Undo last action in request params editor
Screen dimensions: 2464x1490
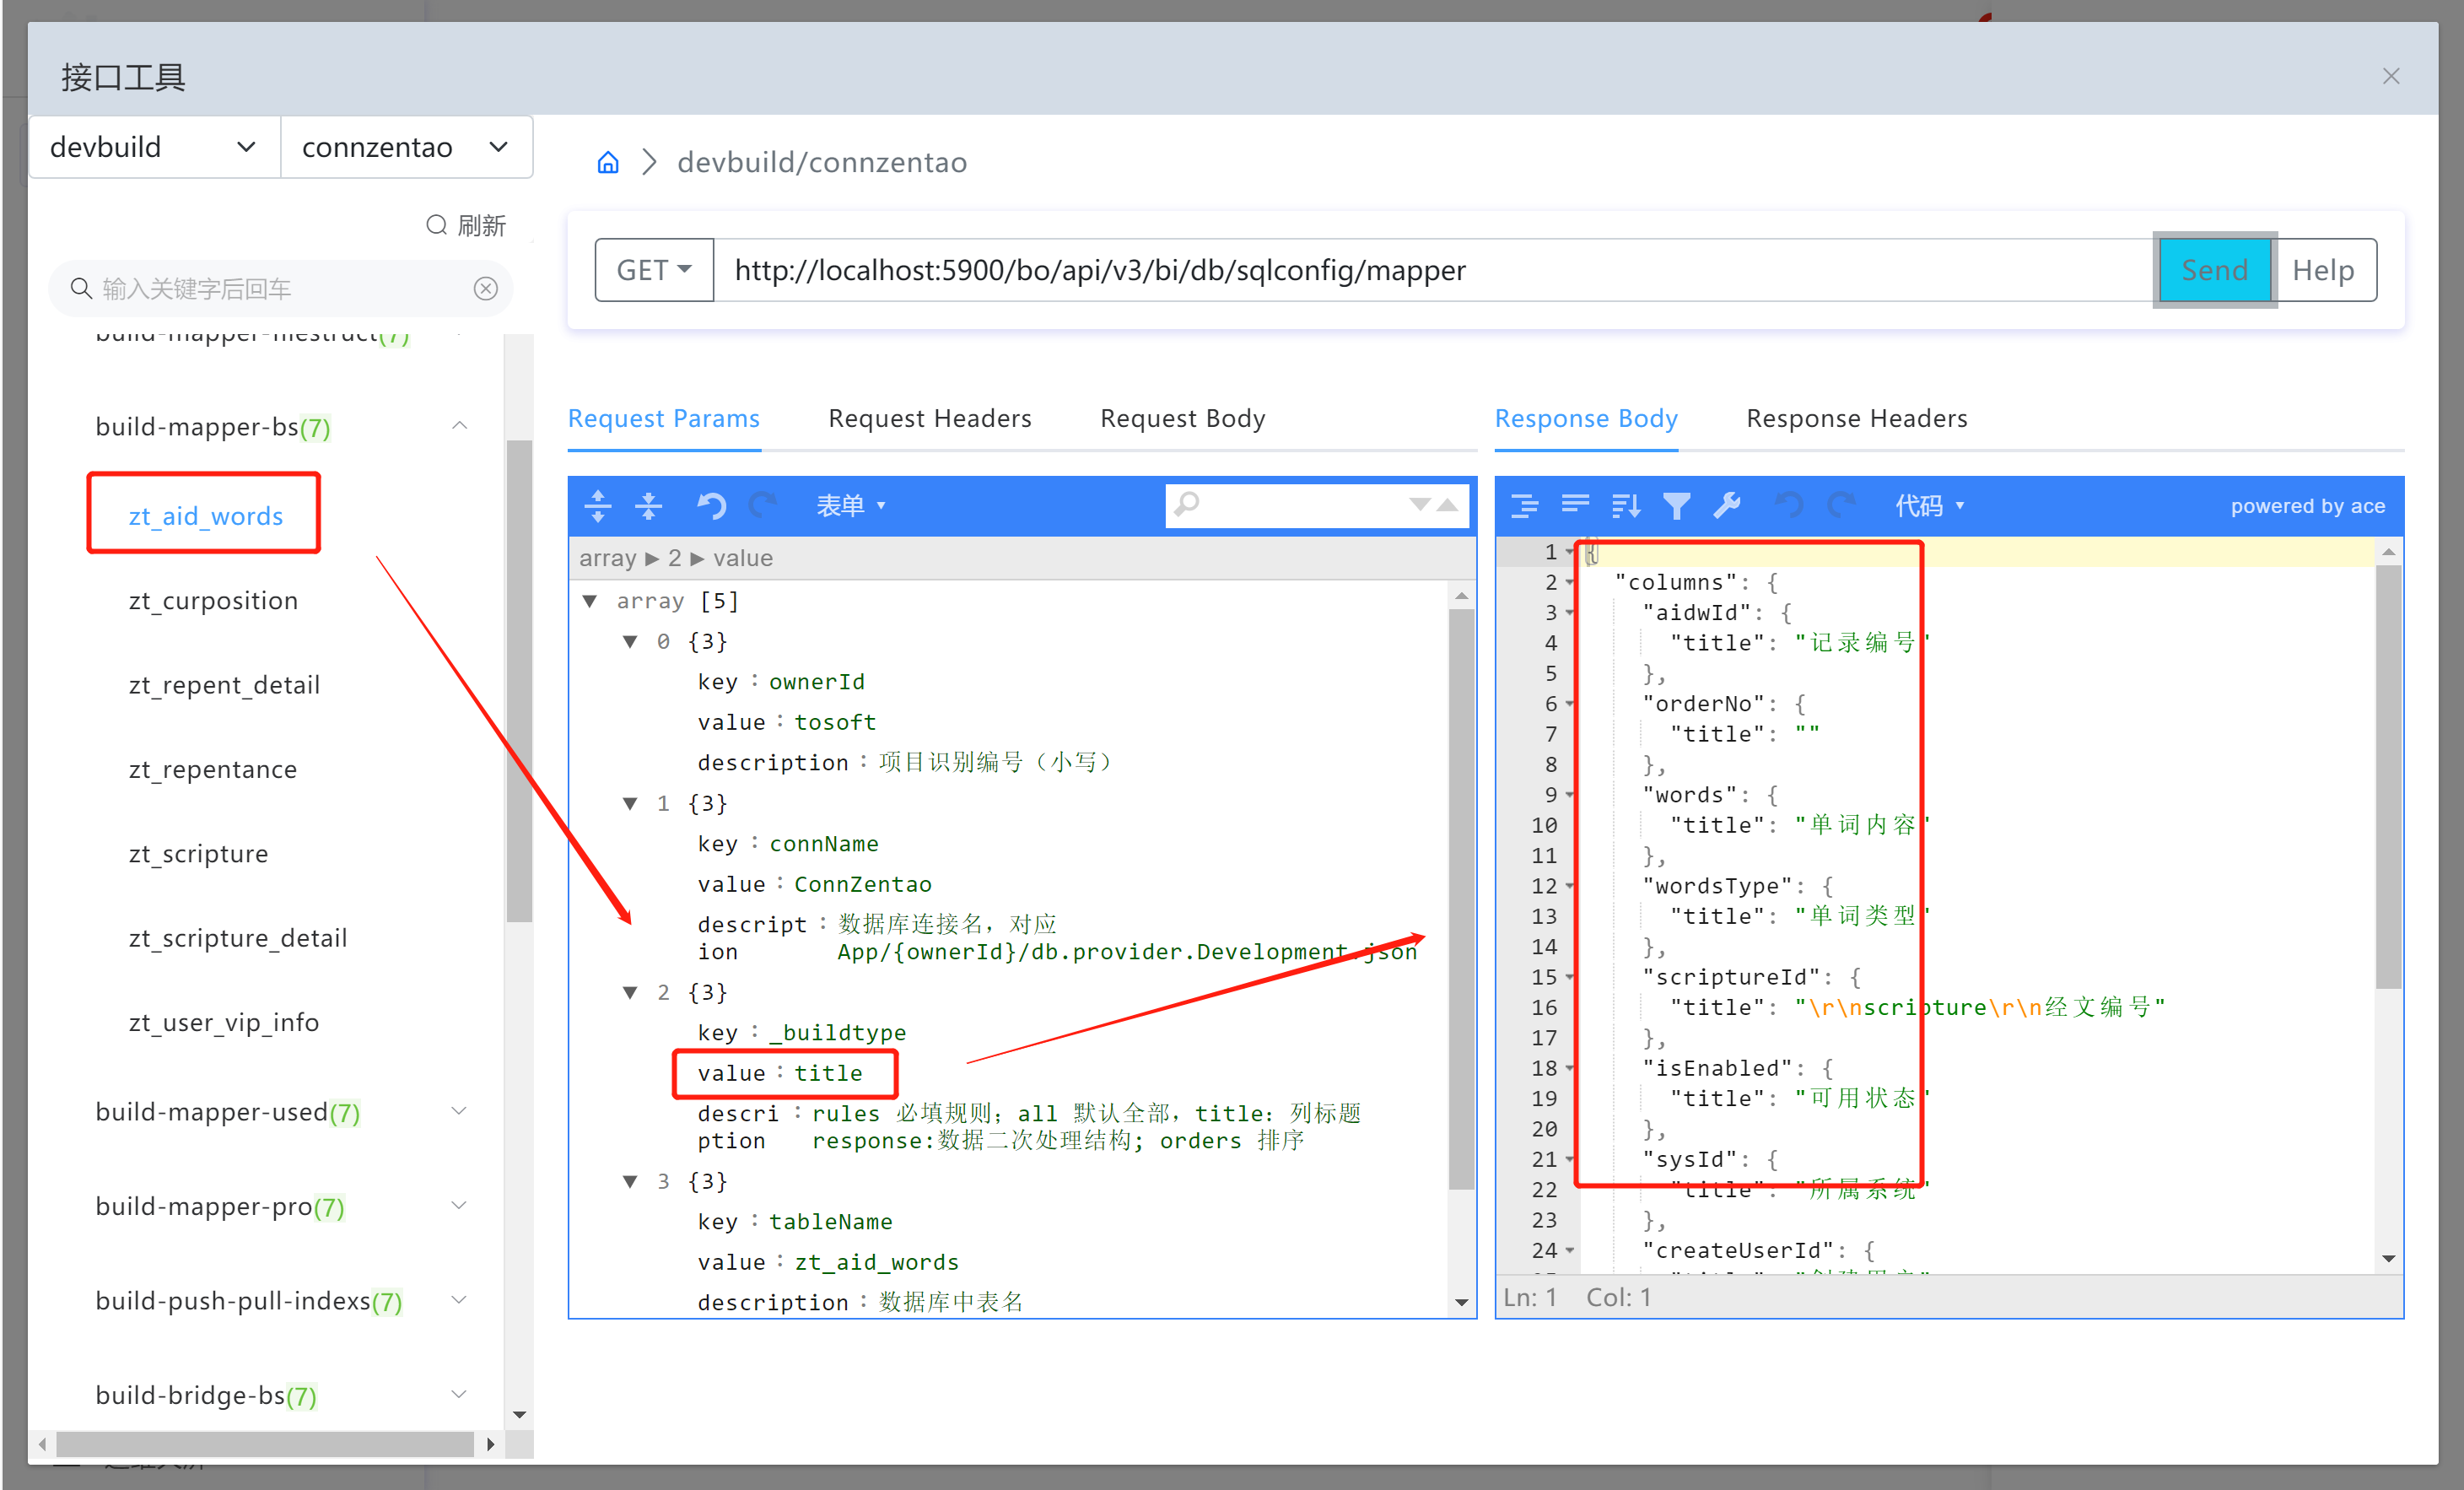point(711,505)
